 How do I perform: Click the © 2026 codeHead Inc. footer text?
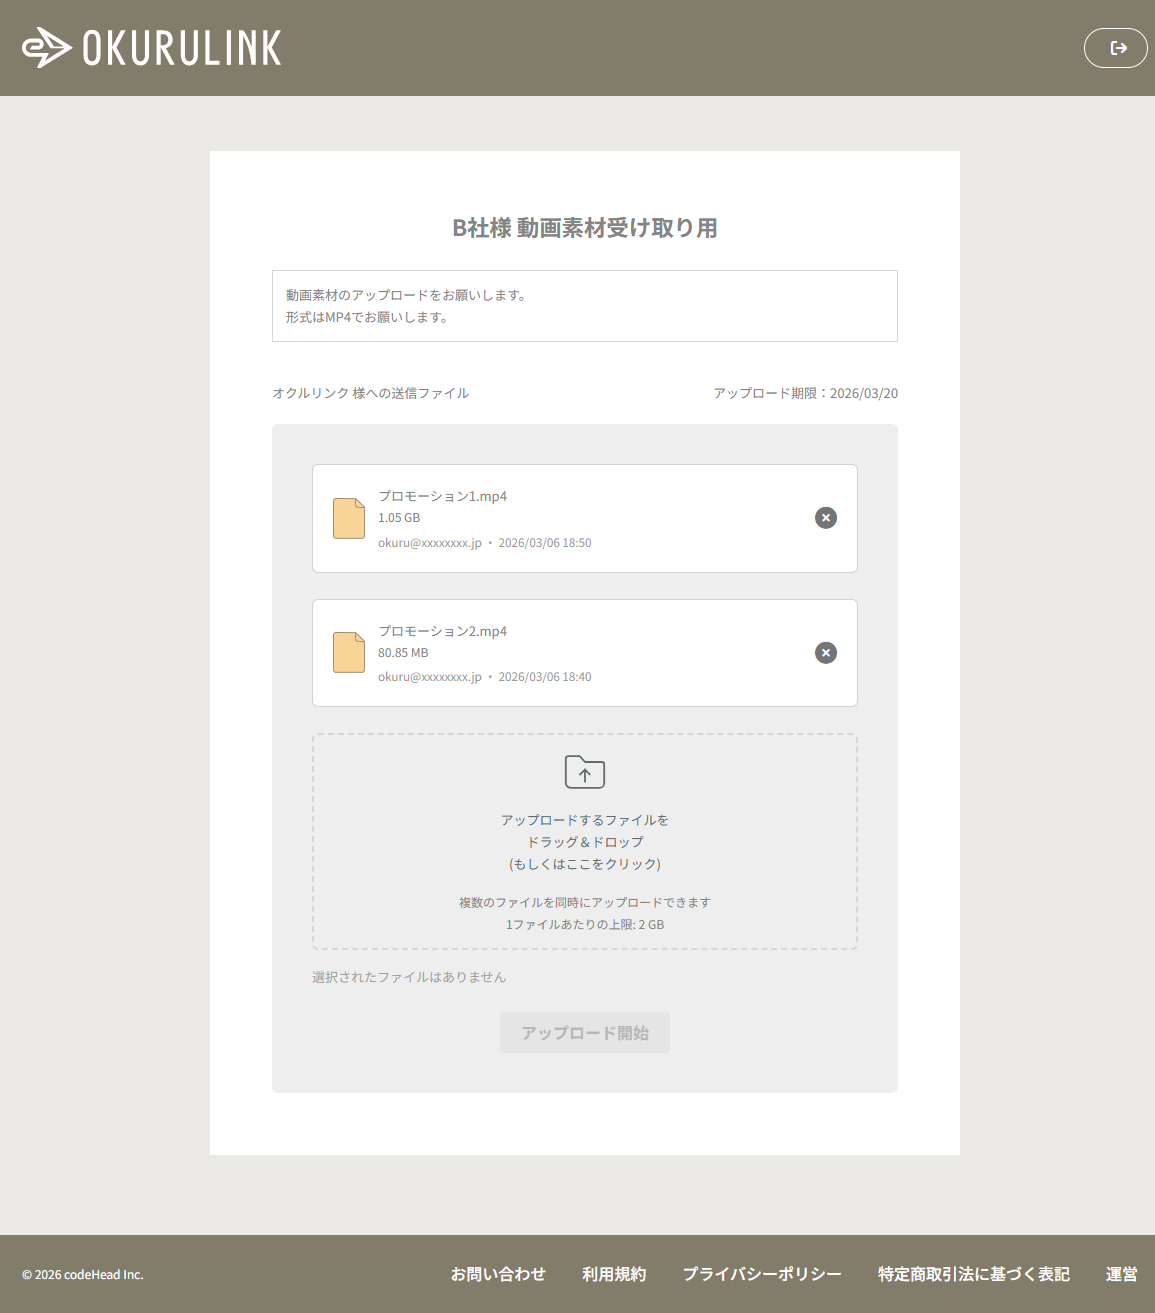(x=82, y=1275)
